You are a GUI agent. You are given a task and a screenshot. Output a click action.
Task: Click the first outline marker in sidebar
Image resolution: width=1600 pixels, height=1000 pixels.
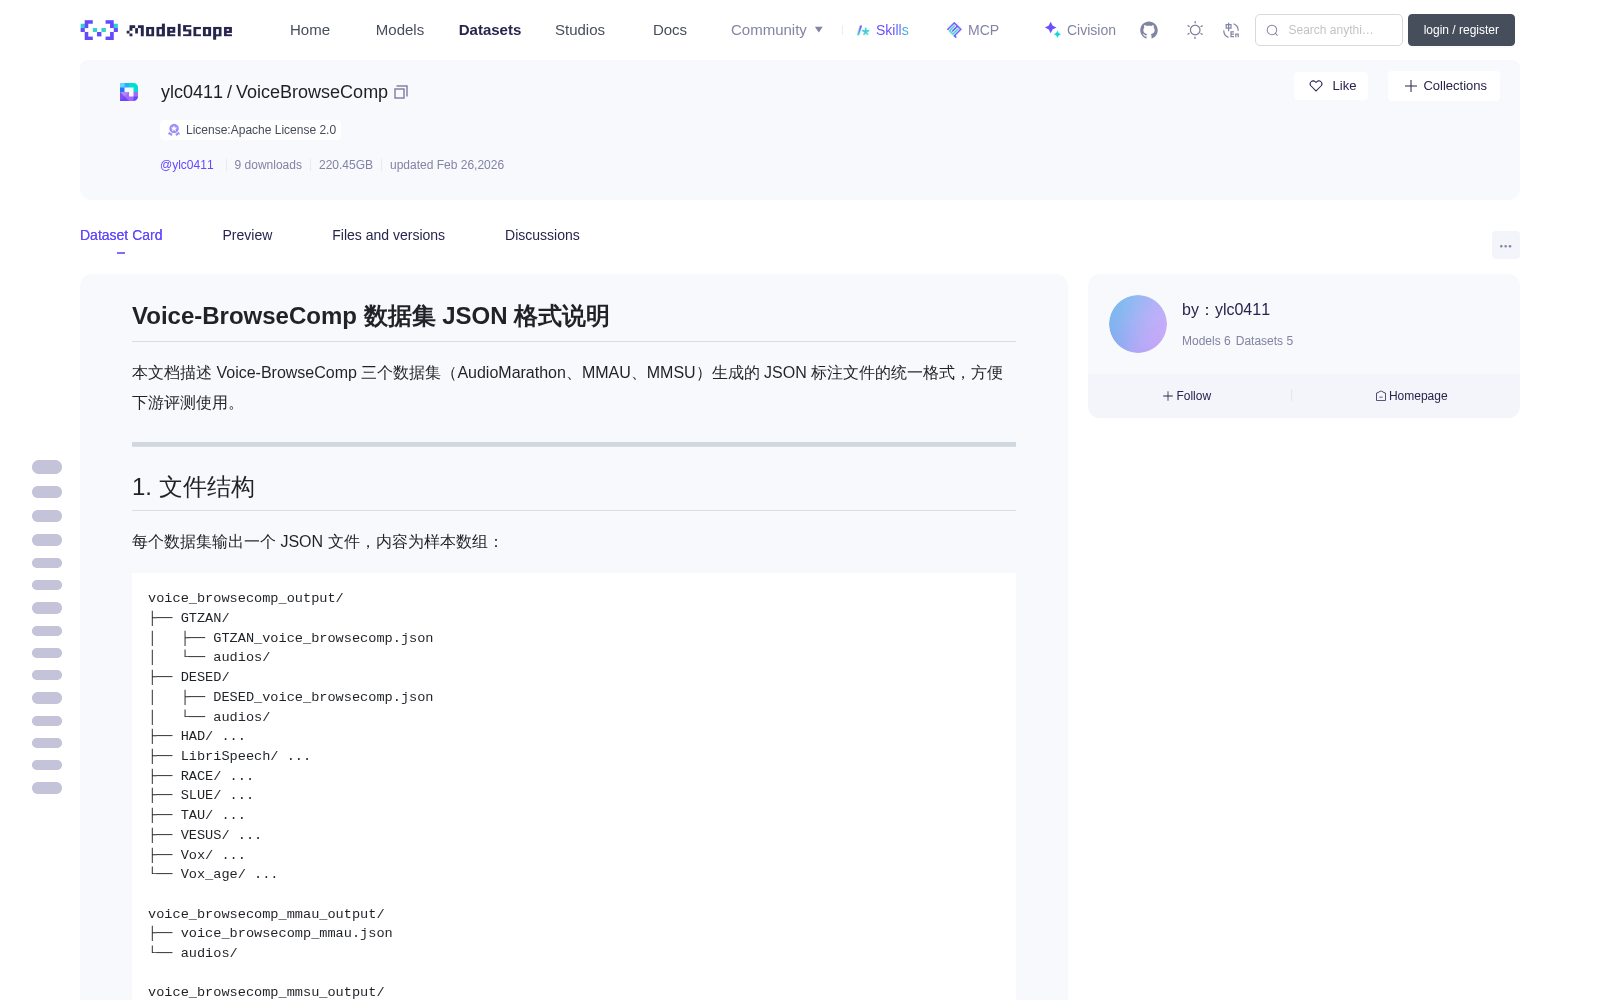[x=47, y=467]
